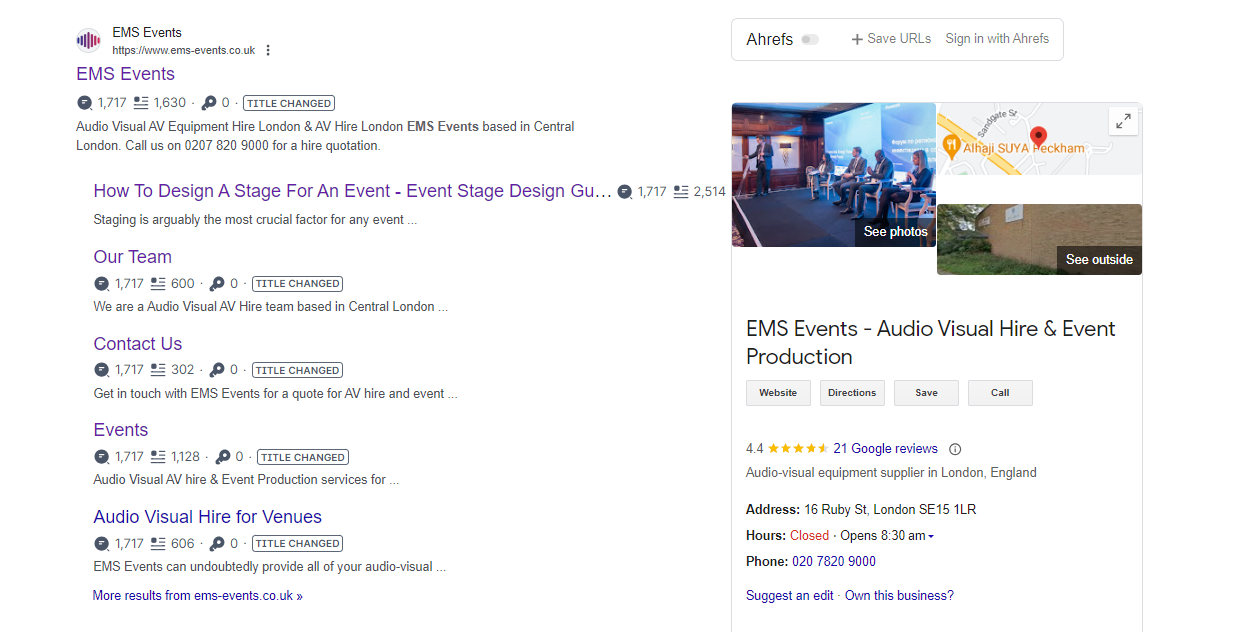Click word count icon showing 606
The image size is (1241, 632).
[158, 544]
